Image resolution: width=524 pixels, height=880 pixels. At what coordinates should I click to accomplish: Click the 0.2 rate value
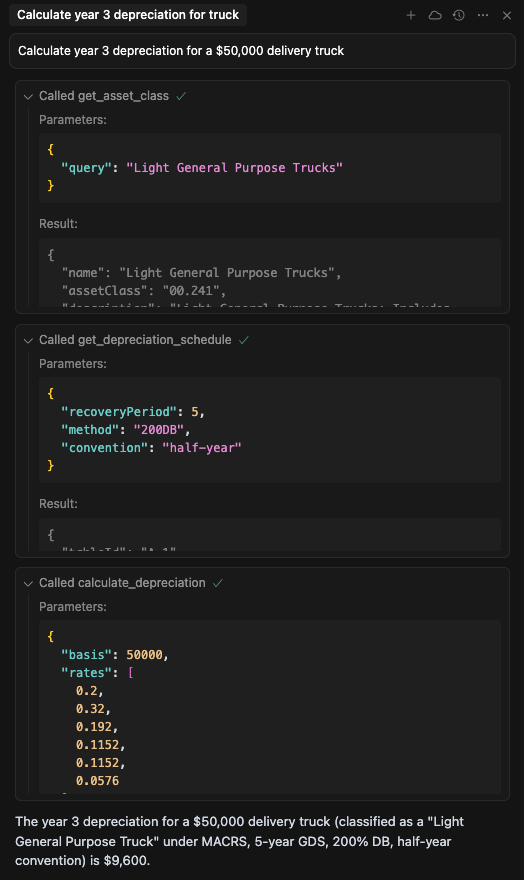(x=90, y=690)
